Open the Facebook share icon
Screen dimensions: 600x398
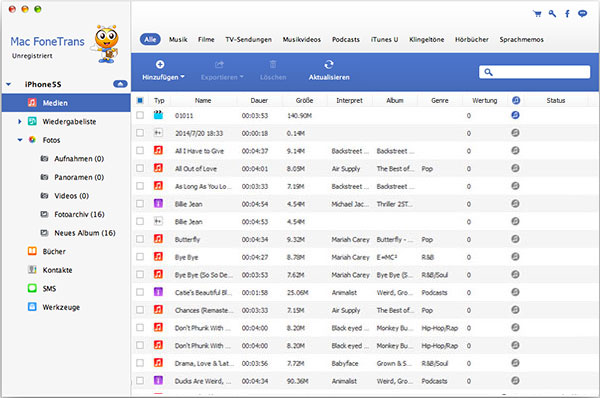[x=567, y=14]
